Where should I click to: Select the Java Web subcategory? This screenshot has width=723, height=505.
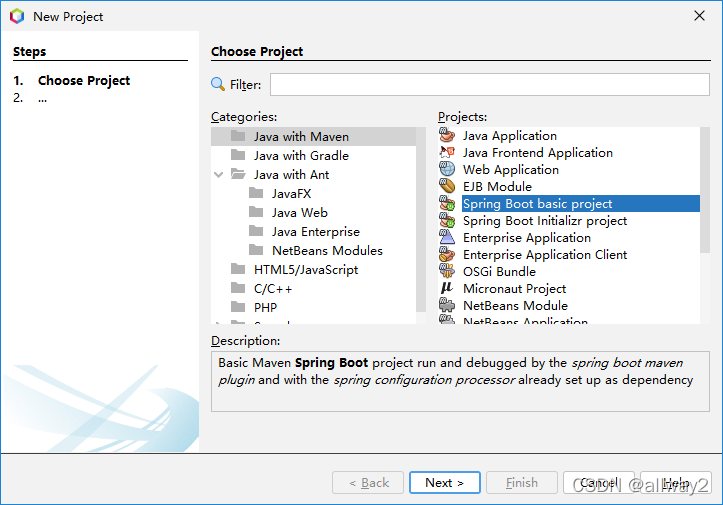pos(300,213)
